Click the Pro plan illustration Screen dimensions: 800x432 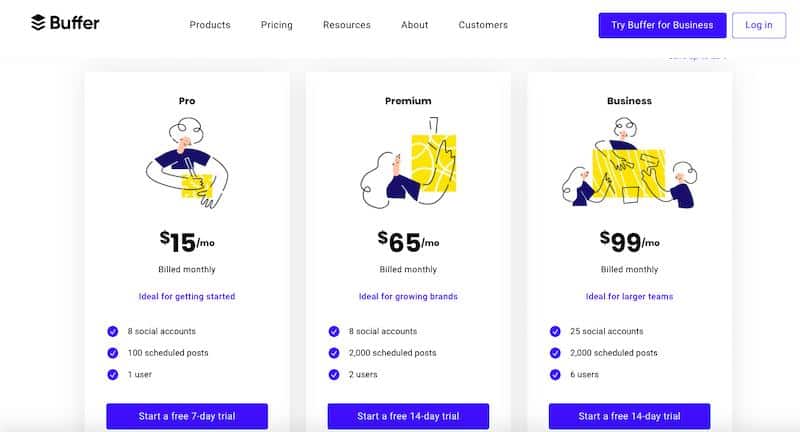187,163
